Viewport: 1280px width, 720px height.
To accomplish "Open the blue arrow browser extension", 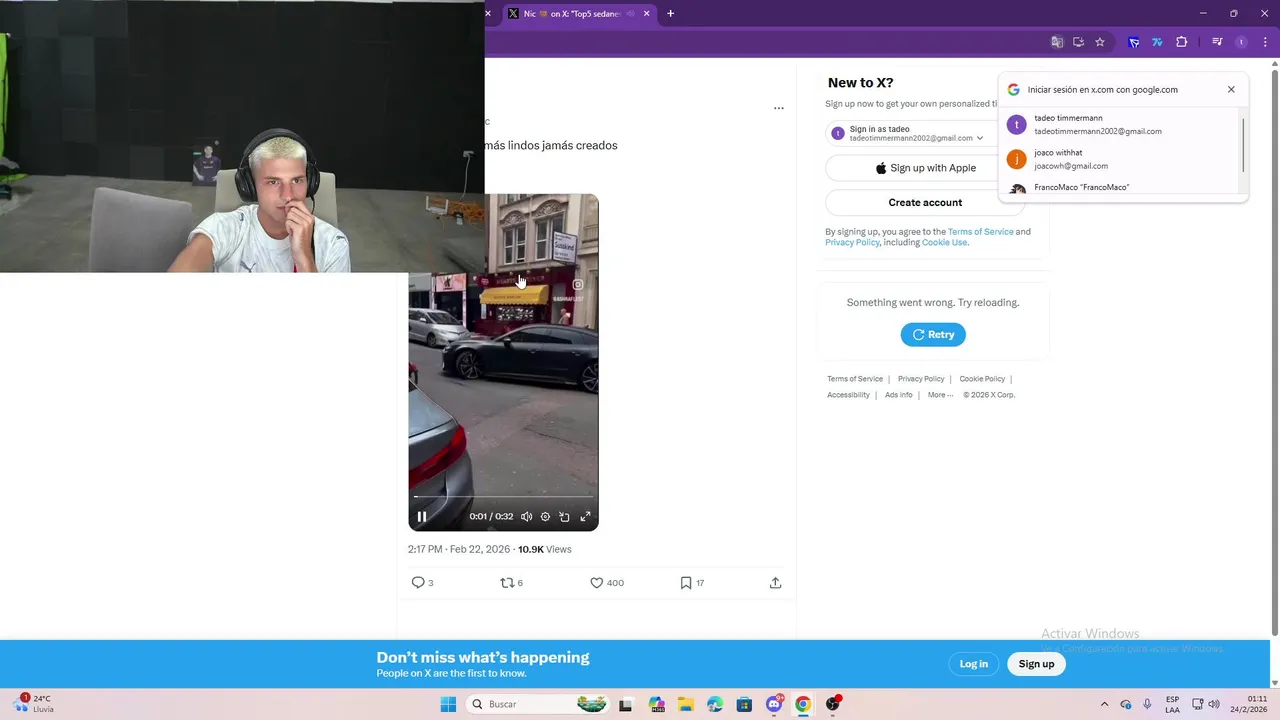I will [x=1134, y=42].
